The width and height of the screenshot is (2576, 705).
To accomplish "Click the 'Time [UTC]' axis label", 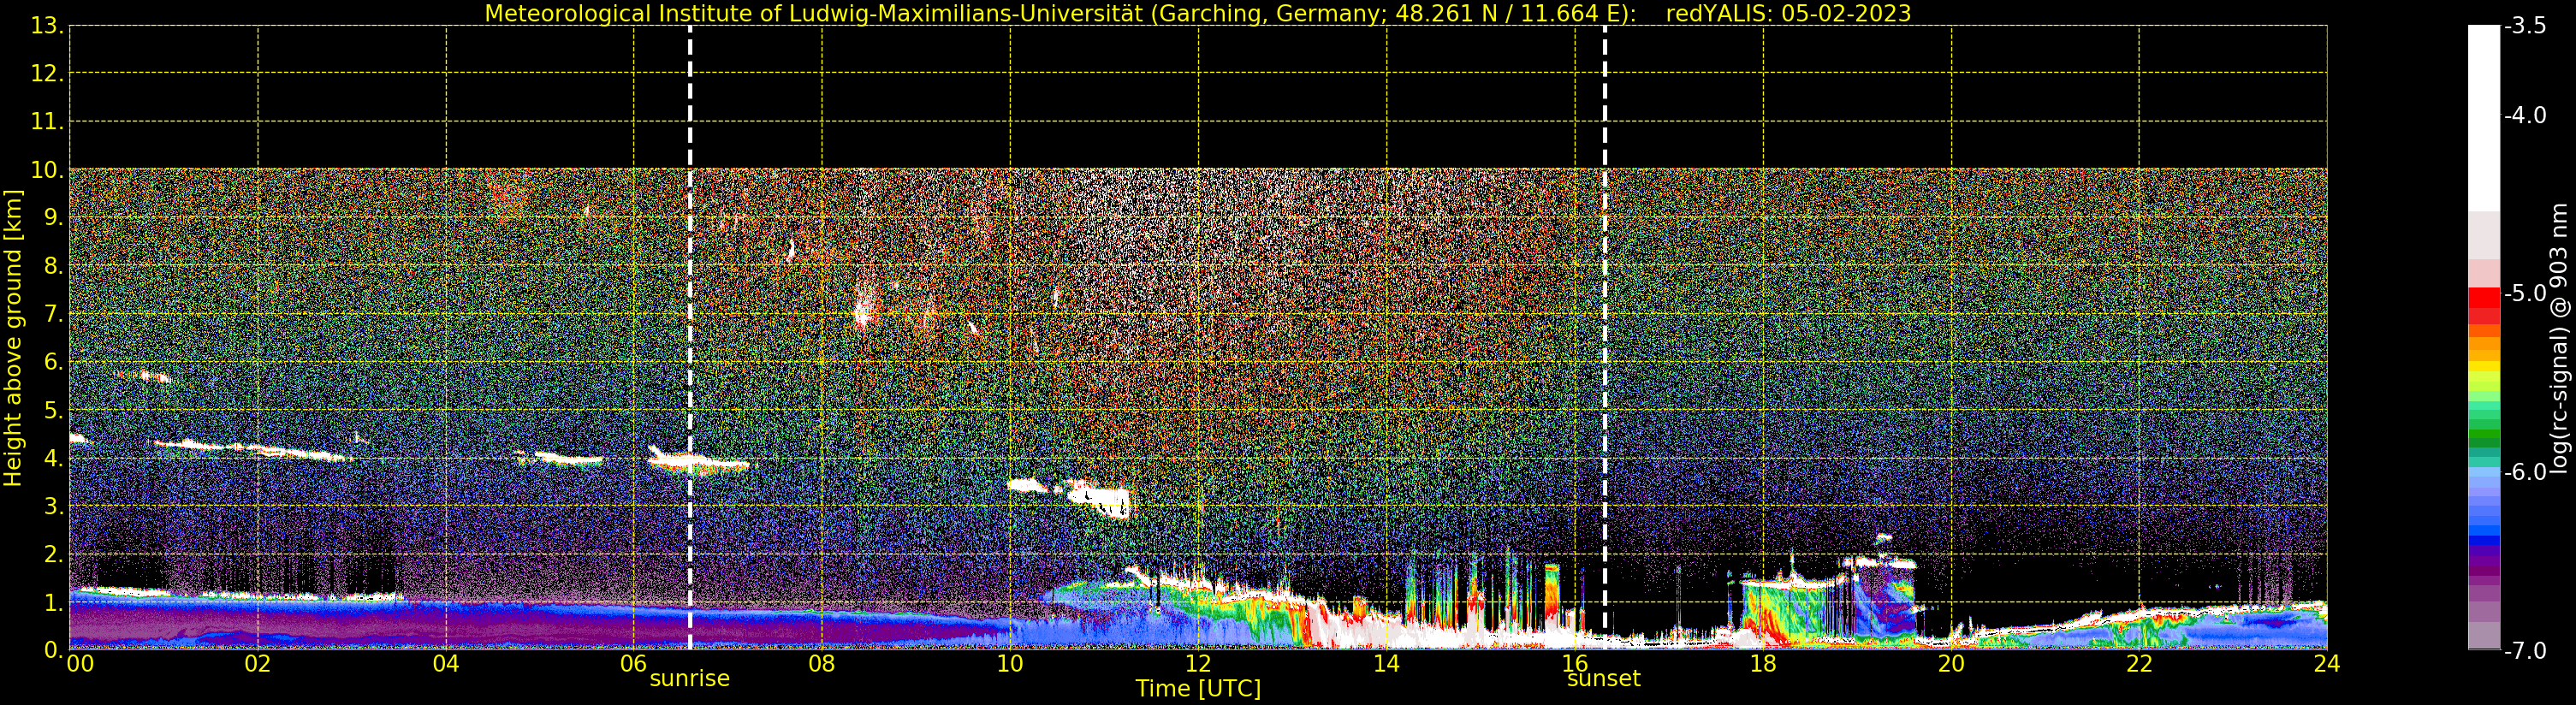I will (1198, 689).
